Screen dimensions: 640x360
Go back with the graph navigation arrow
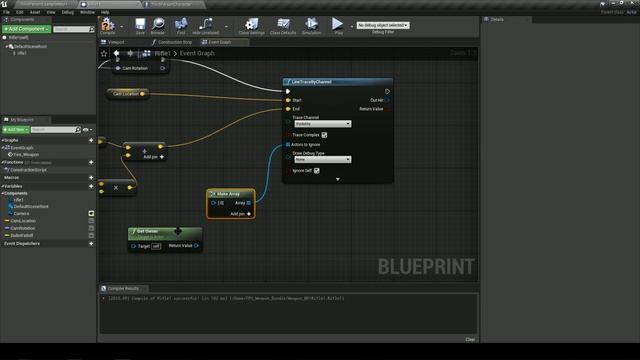[117, 53]
